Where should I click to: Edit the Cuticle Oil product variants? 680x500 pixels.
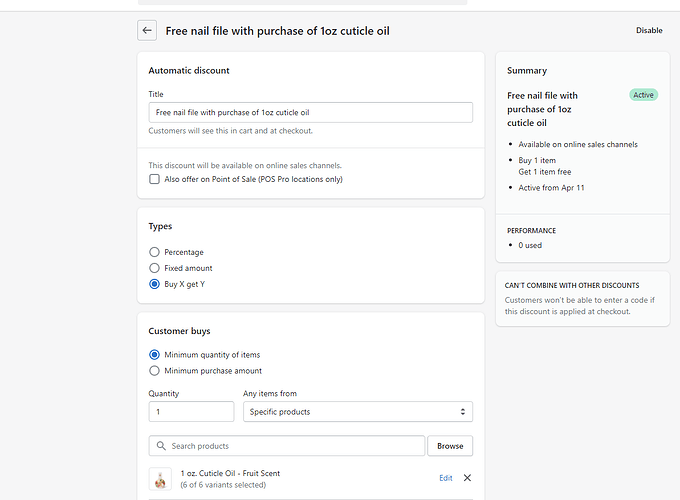click(x=446, y=478)
